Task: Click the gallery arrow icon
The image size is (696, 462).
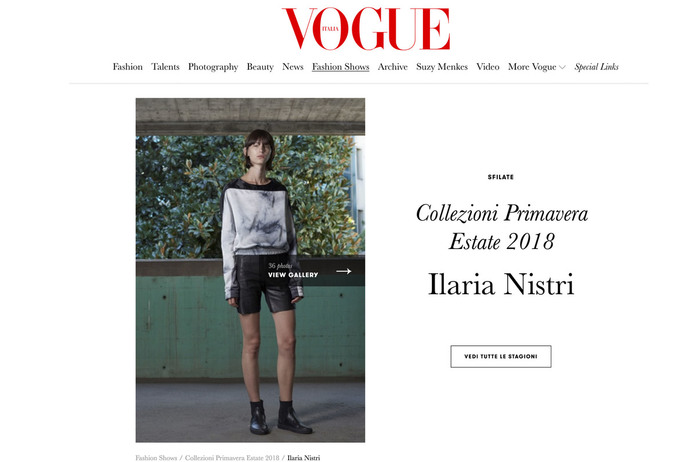Action: 344,271
